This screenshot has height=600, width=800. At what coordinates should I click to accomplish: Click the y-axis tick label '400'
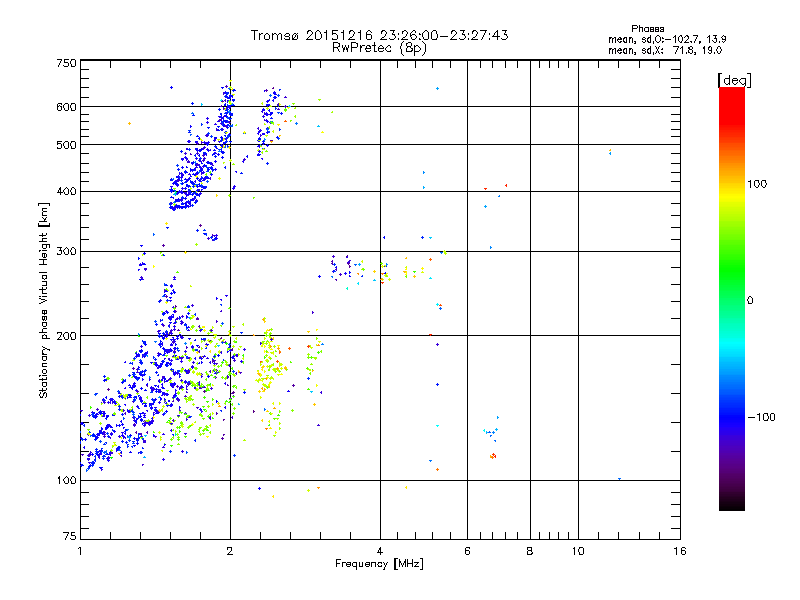tap(66, 192)
